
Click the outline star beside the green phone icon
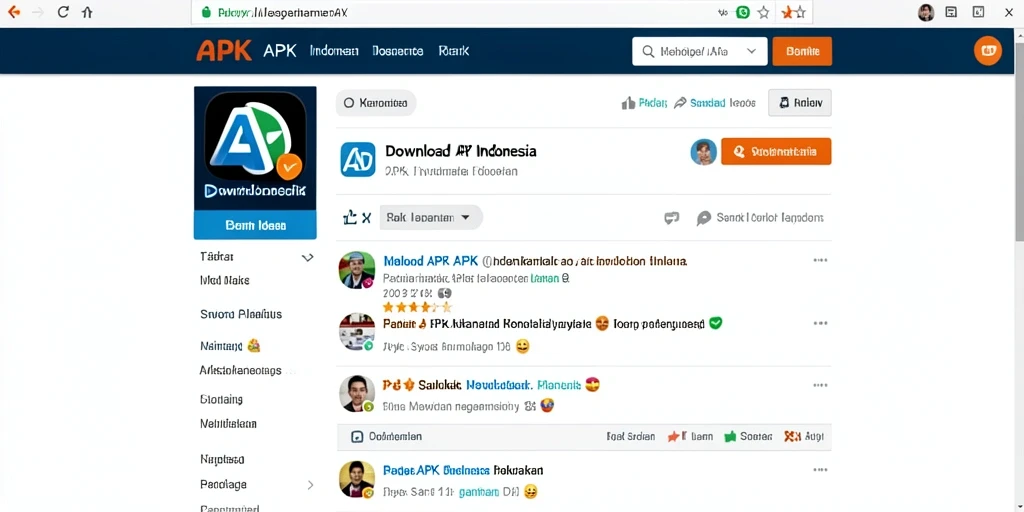click(x=763, y=12)
